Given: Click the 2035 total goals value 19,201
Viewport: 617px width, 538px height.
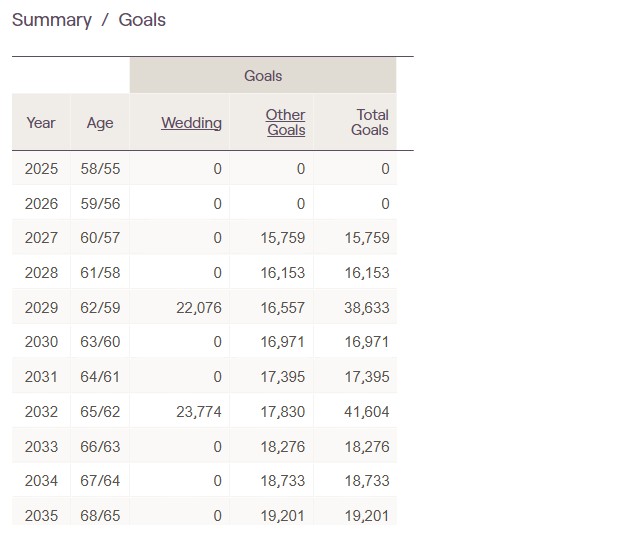Looking at the screenshot, I should click(x=367, y=516).
